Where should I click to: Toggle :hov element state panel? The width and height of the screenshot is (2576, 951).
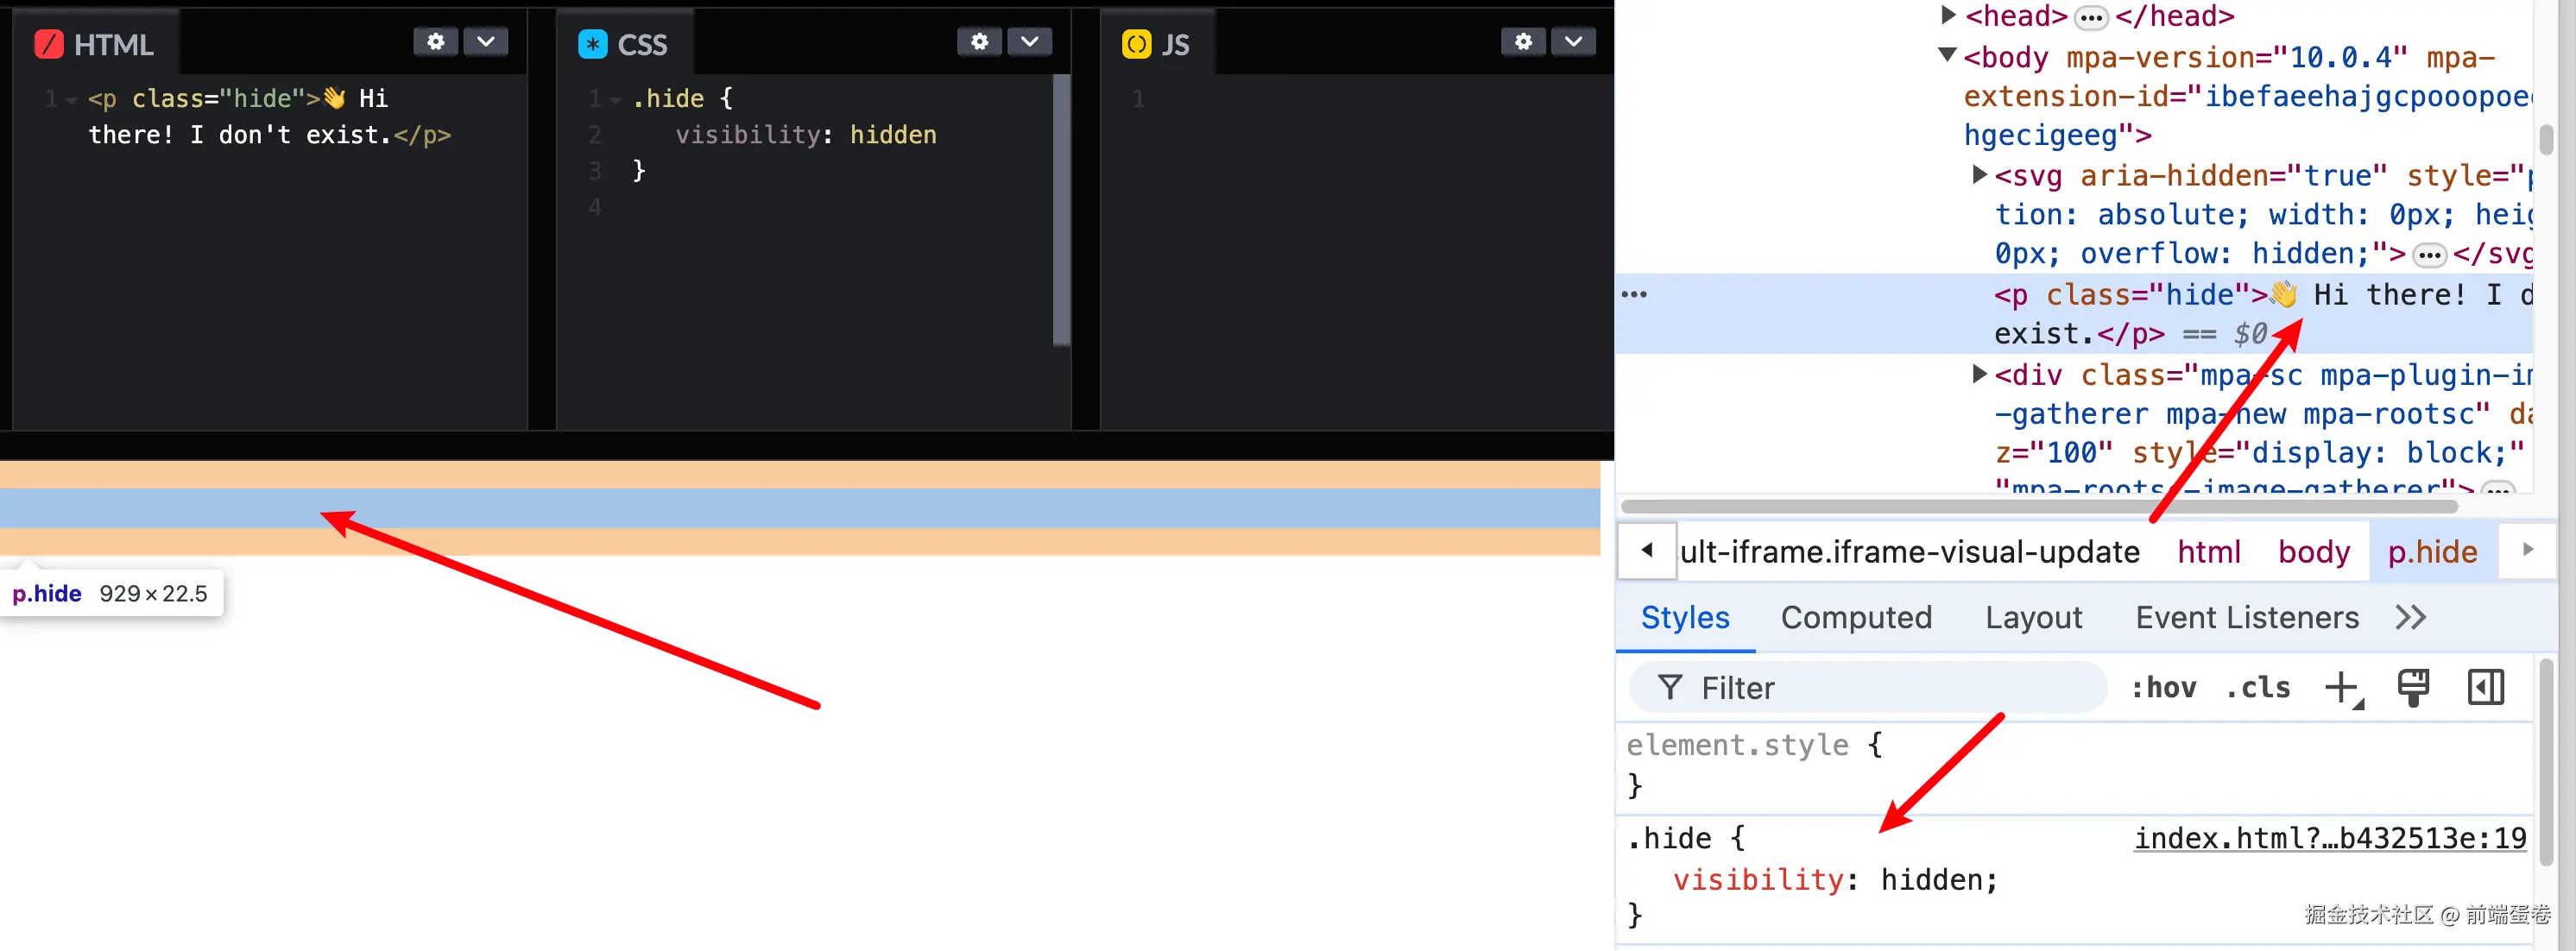coord(2163,688)
